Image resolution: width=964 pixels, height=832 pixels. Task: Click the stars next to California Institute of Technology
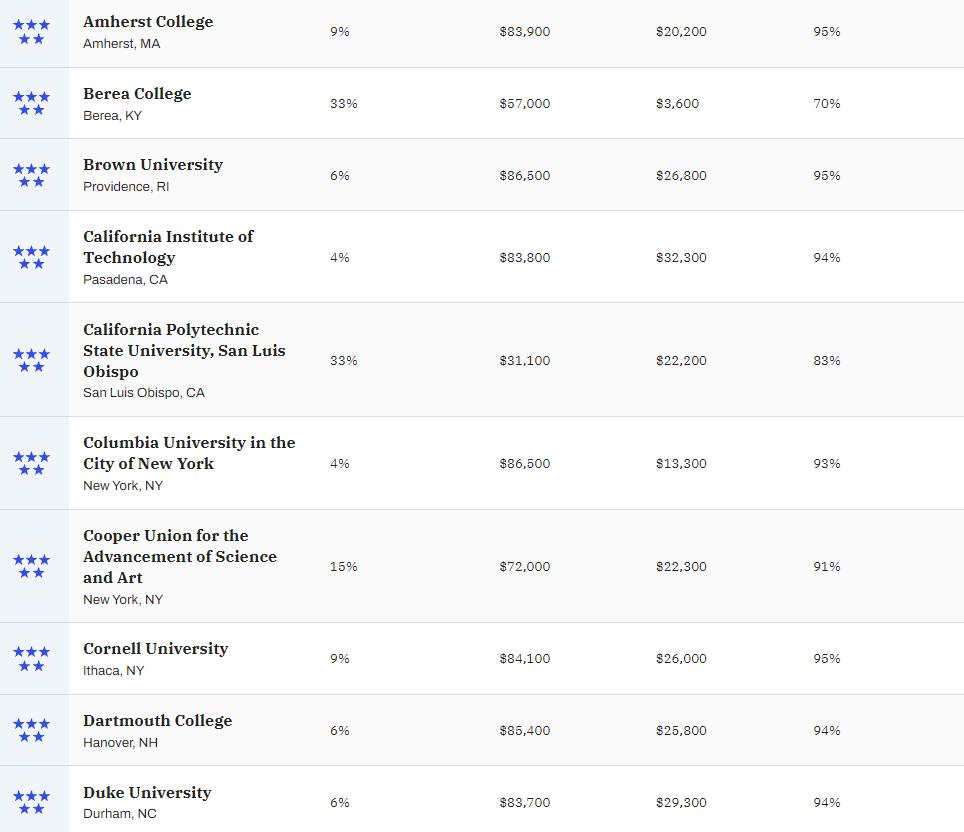pos(31,257)
